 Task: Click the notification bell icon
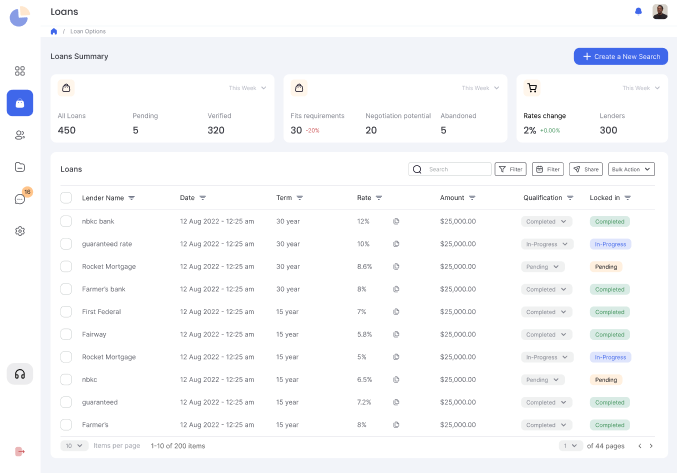click(639, 11)
